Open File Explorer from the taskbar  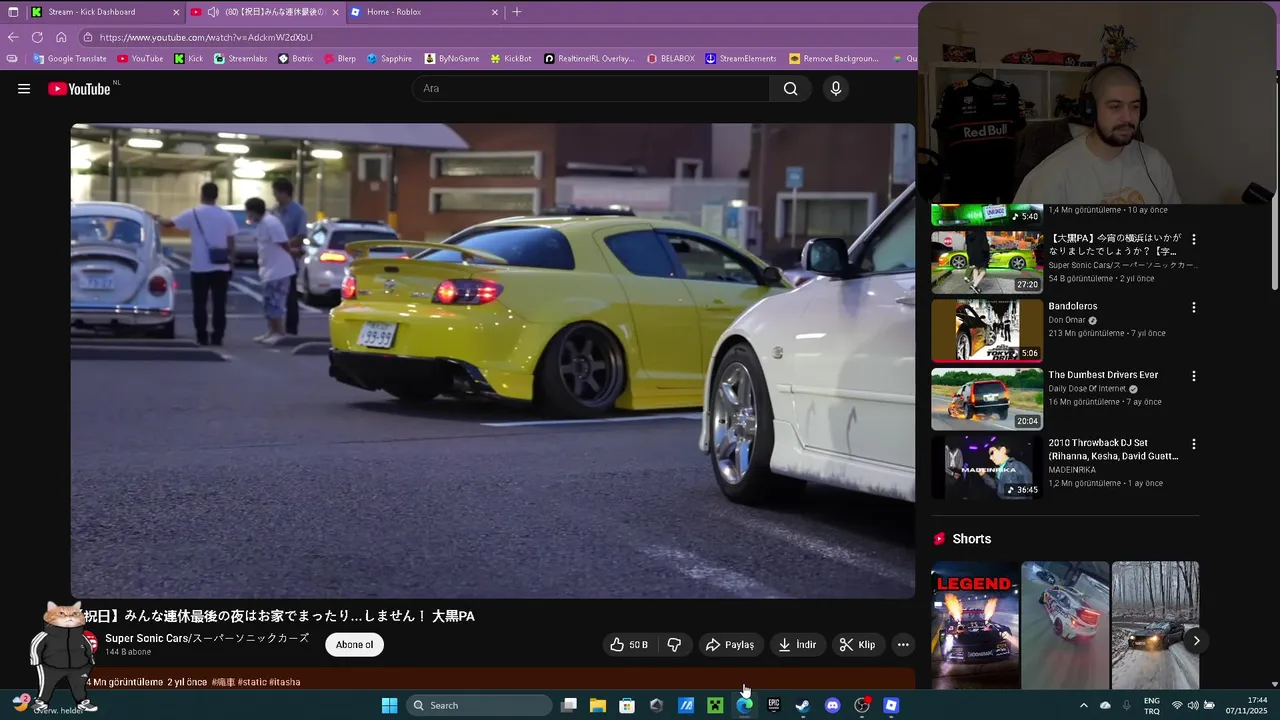598,705
